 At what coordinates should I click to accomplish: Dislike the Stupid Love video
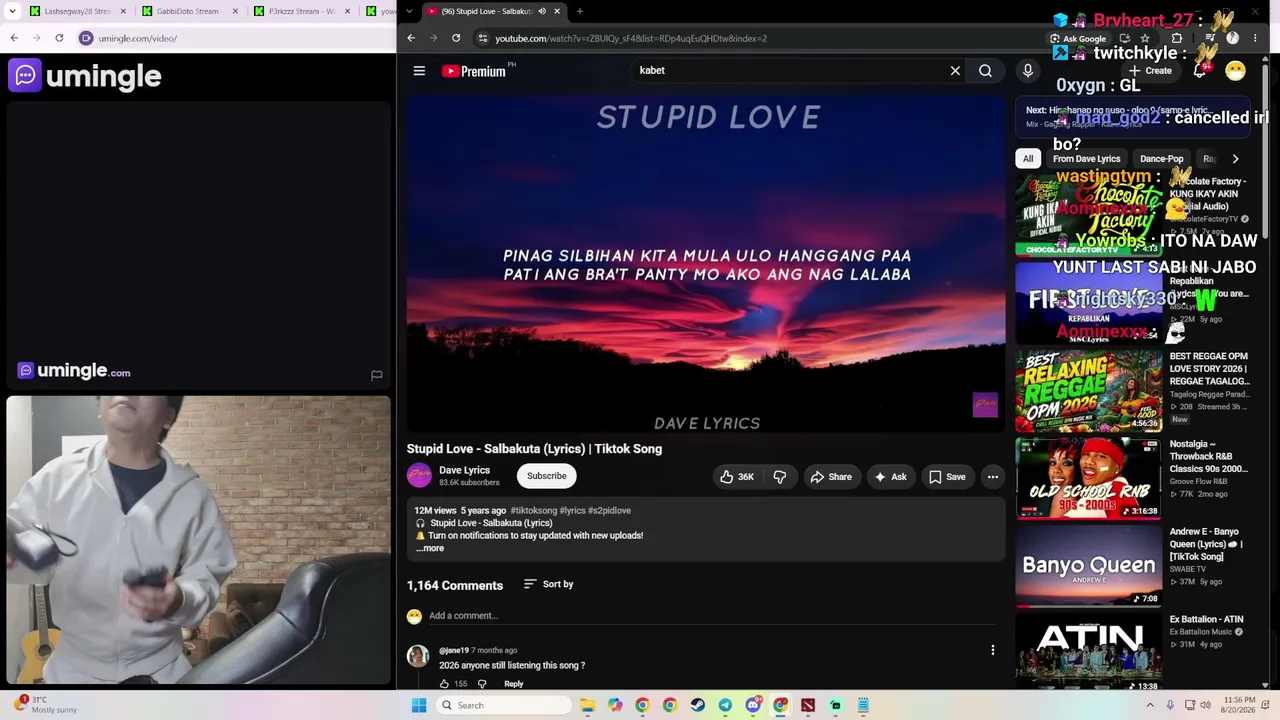pyautogui.click(x=780, y=477)
